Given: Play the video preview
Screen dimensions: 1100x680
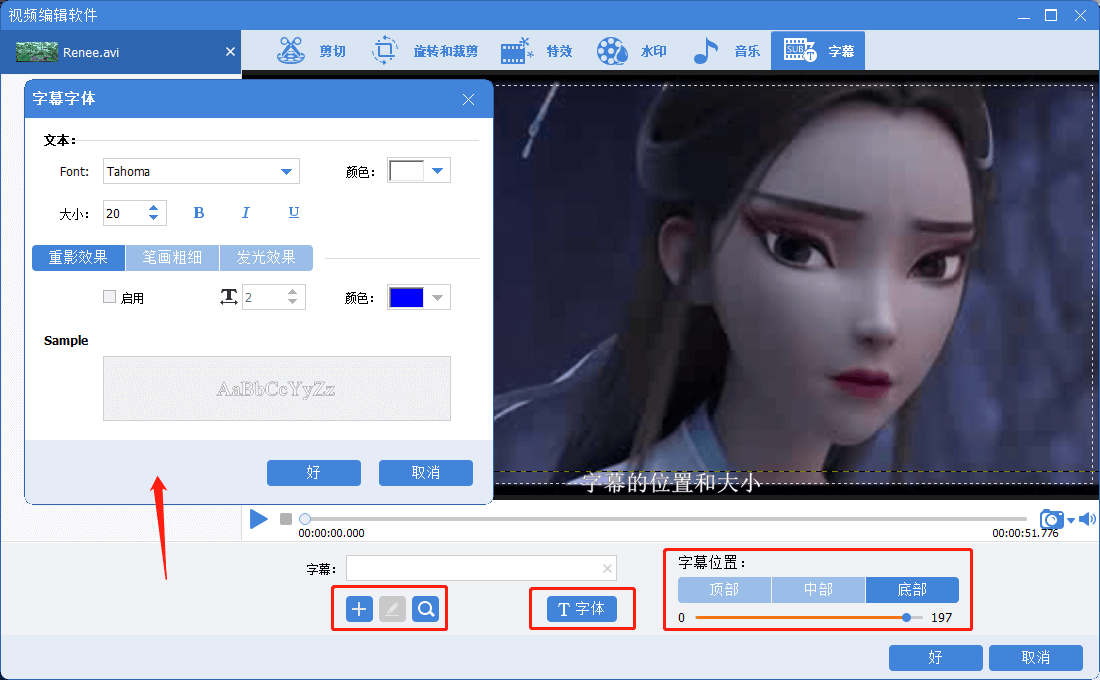Looking at the screenshot, I should click(x=259, y=519).
